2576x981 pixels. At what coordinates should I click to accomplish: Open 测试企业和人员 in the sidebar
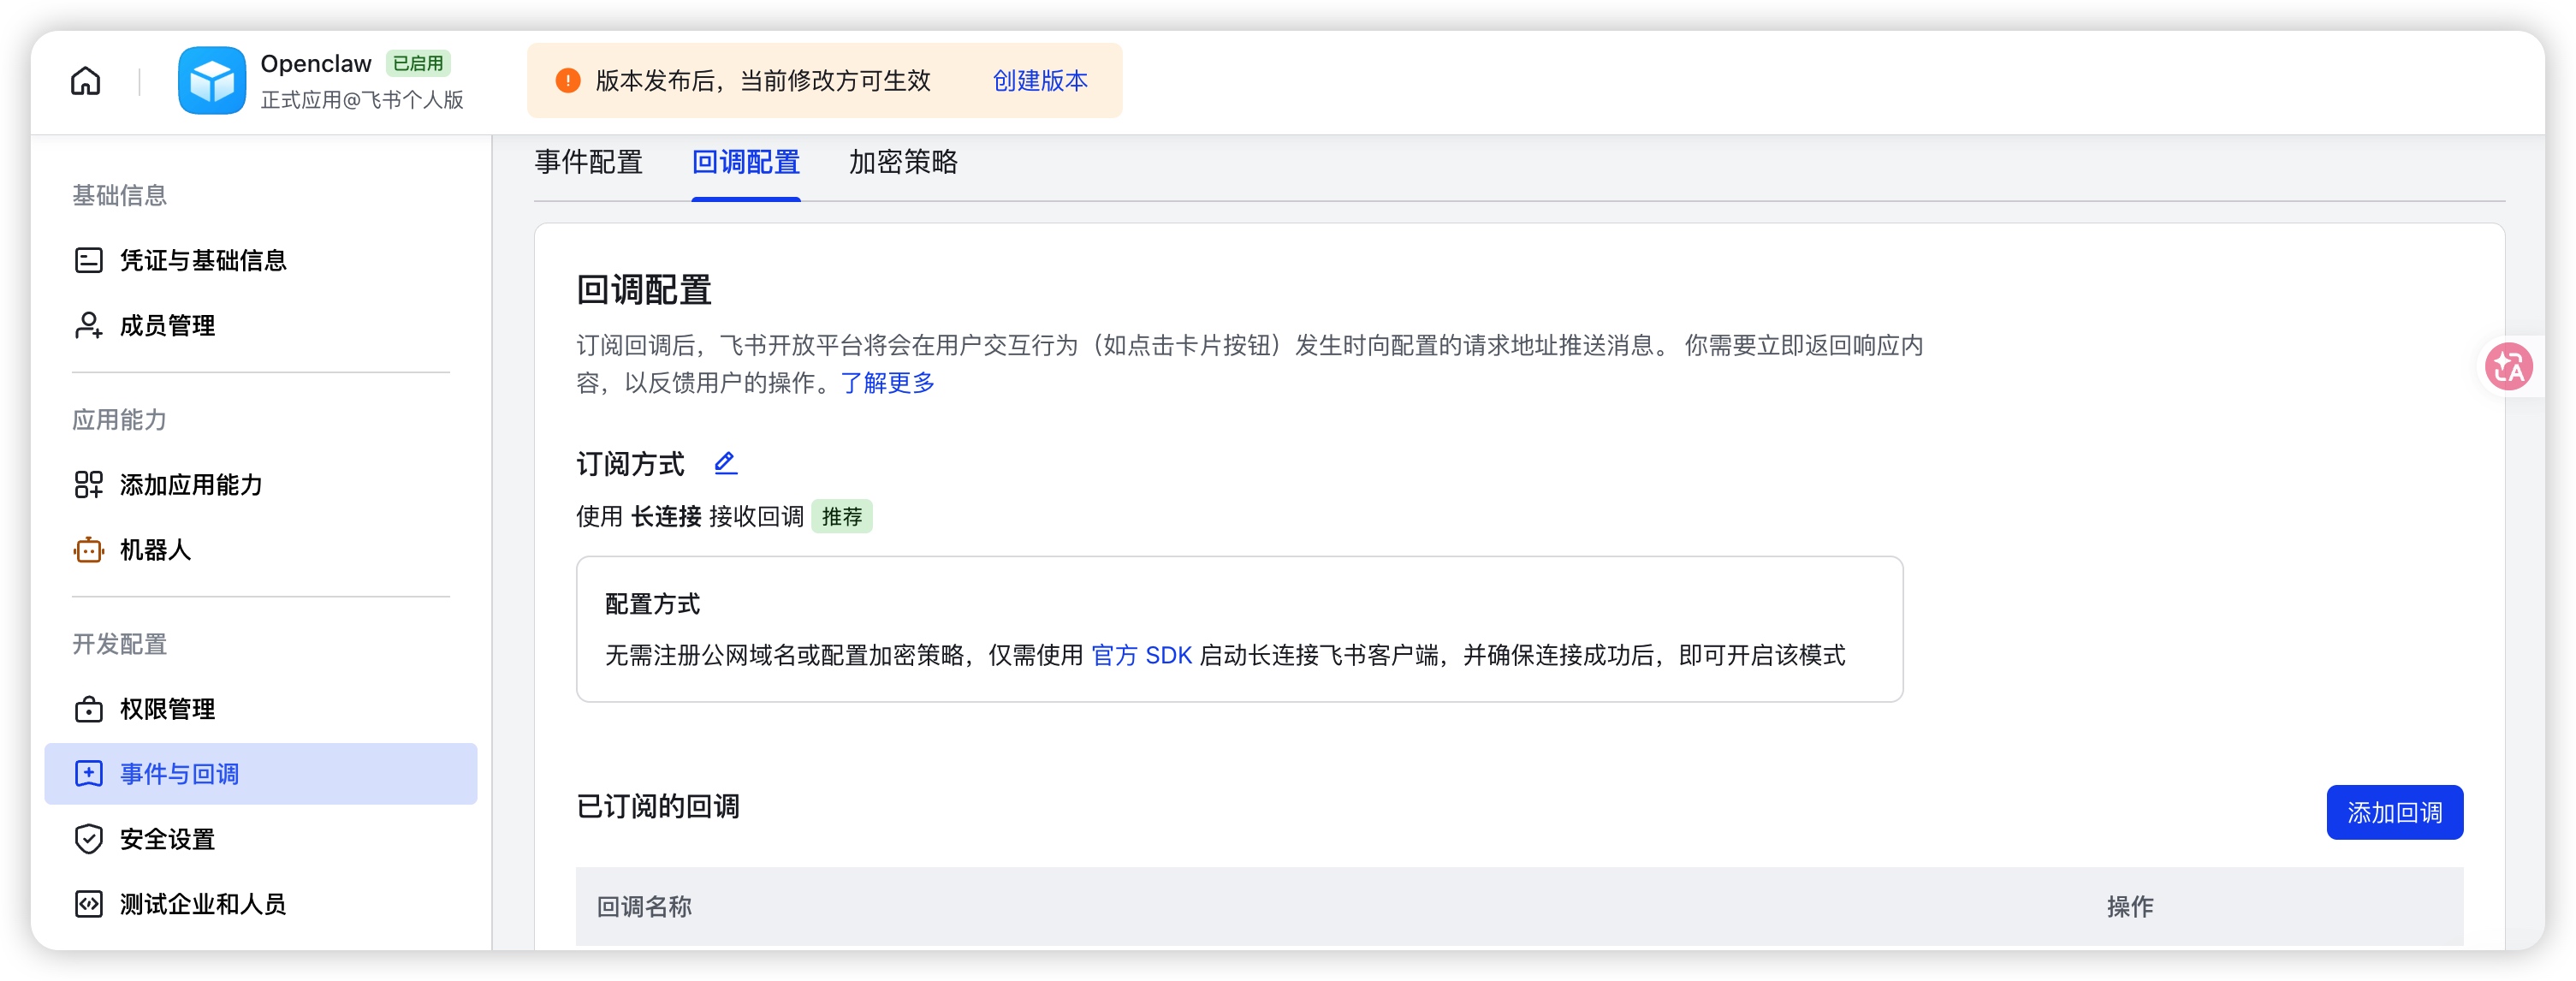202,904
